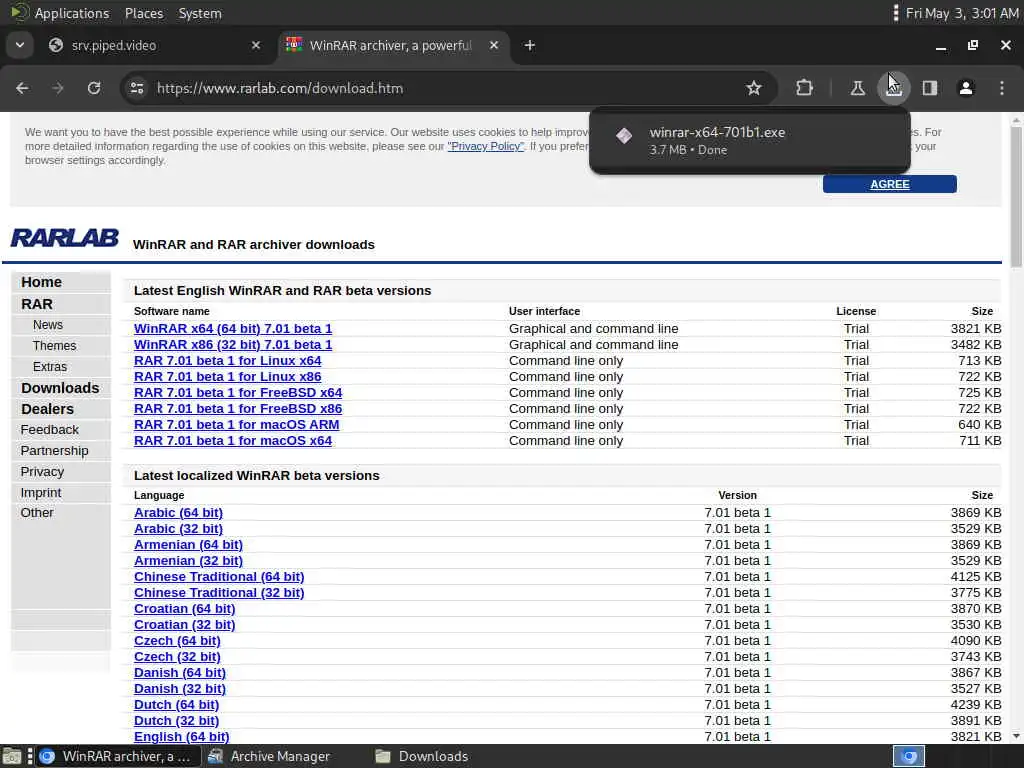Open the Privacy Policy link
1024x768 pixels.
485,146
